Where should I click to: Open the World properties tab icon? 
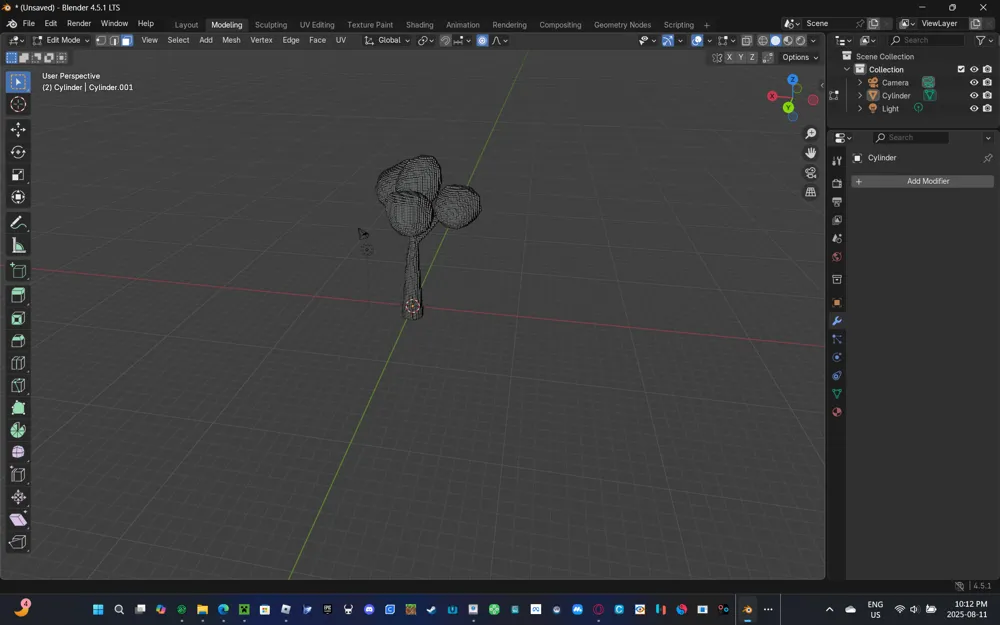(x=837, y=257)
